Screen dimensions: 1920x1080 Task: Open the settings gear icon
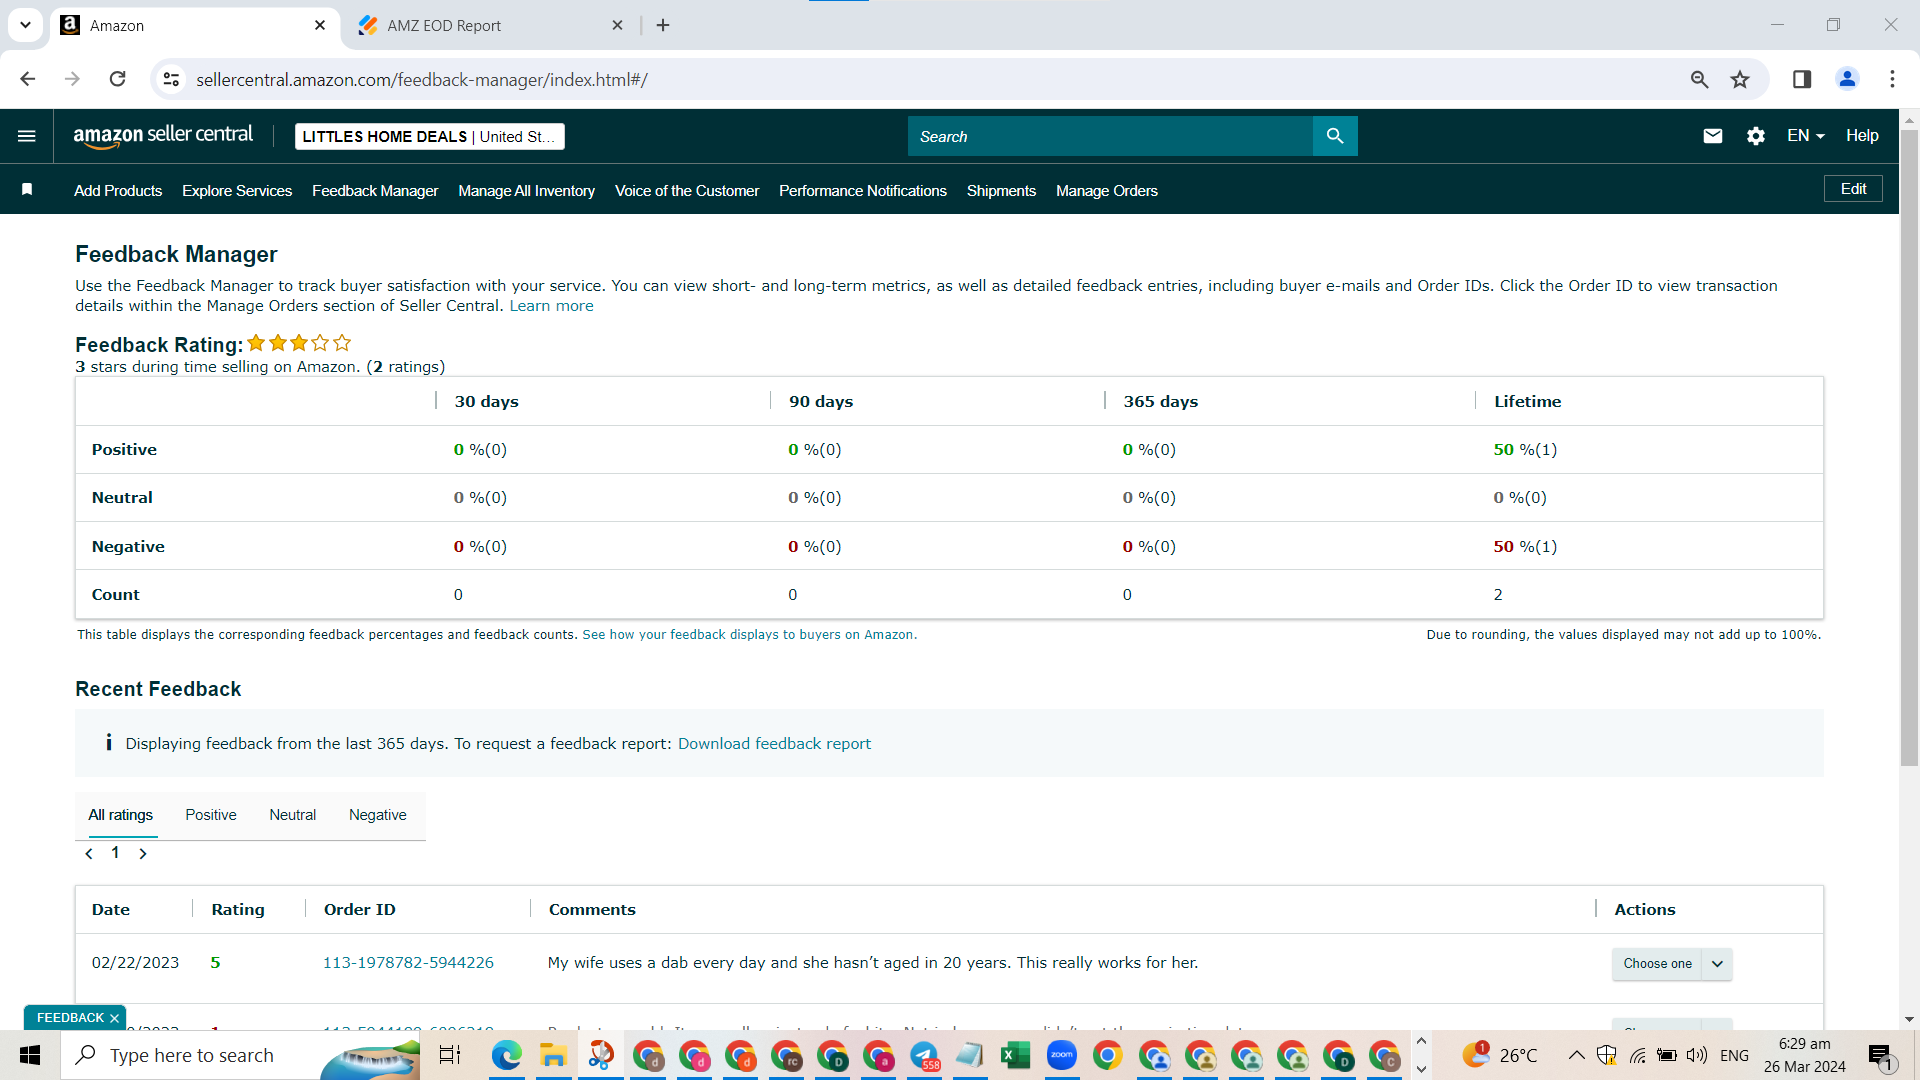pos(1756,136)
